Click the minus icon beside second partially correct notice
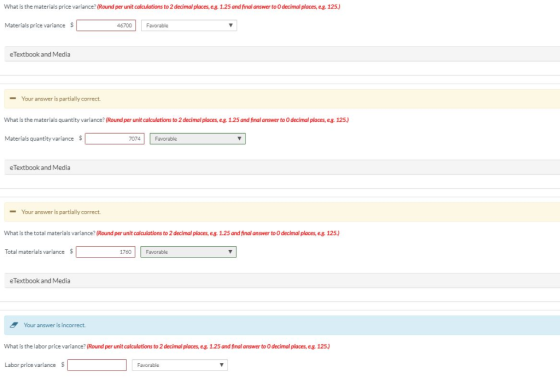This screenshot has height=379, width=560. pos(13,211)
